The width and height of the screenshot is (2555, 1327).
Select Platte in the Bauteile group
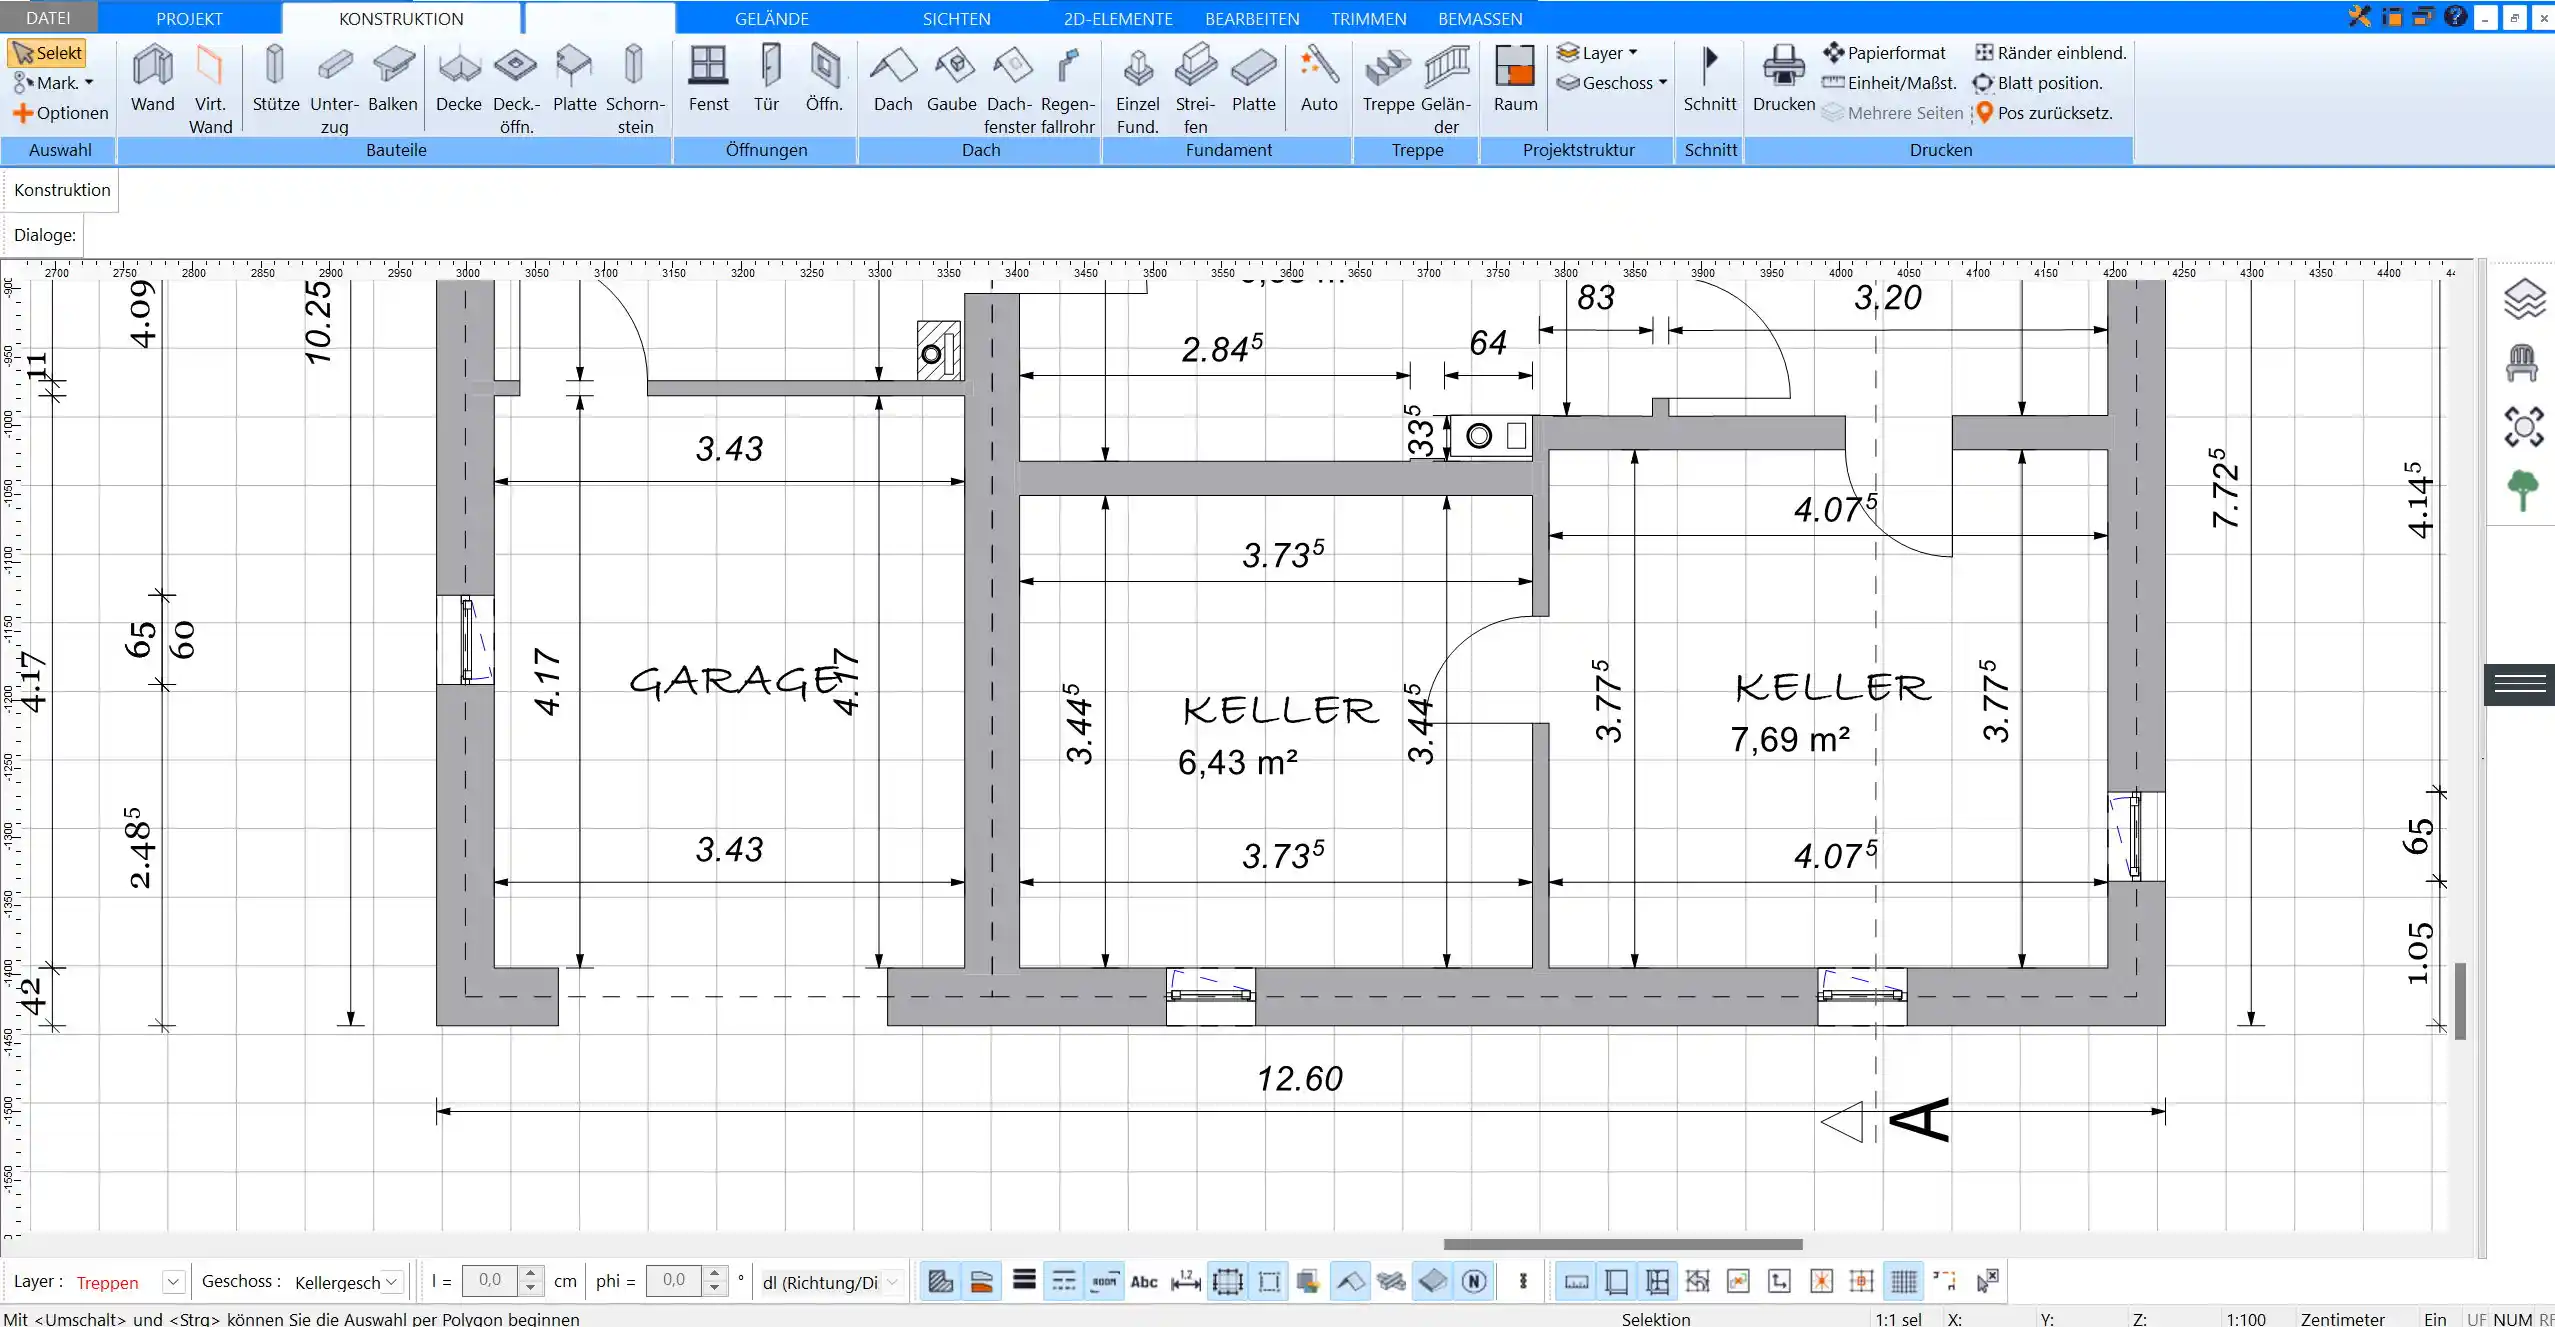574,79
